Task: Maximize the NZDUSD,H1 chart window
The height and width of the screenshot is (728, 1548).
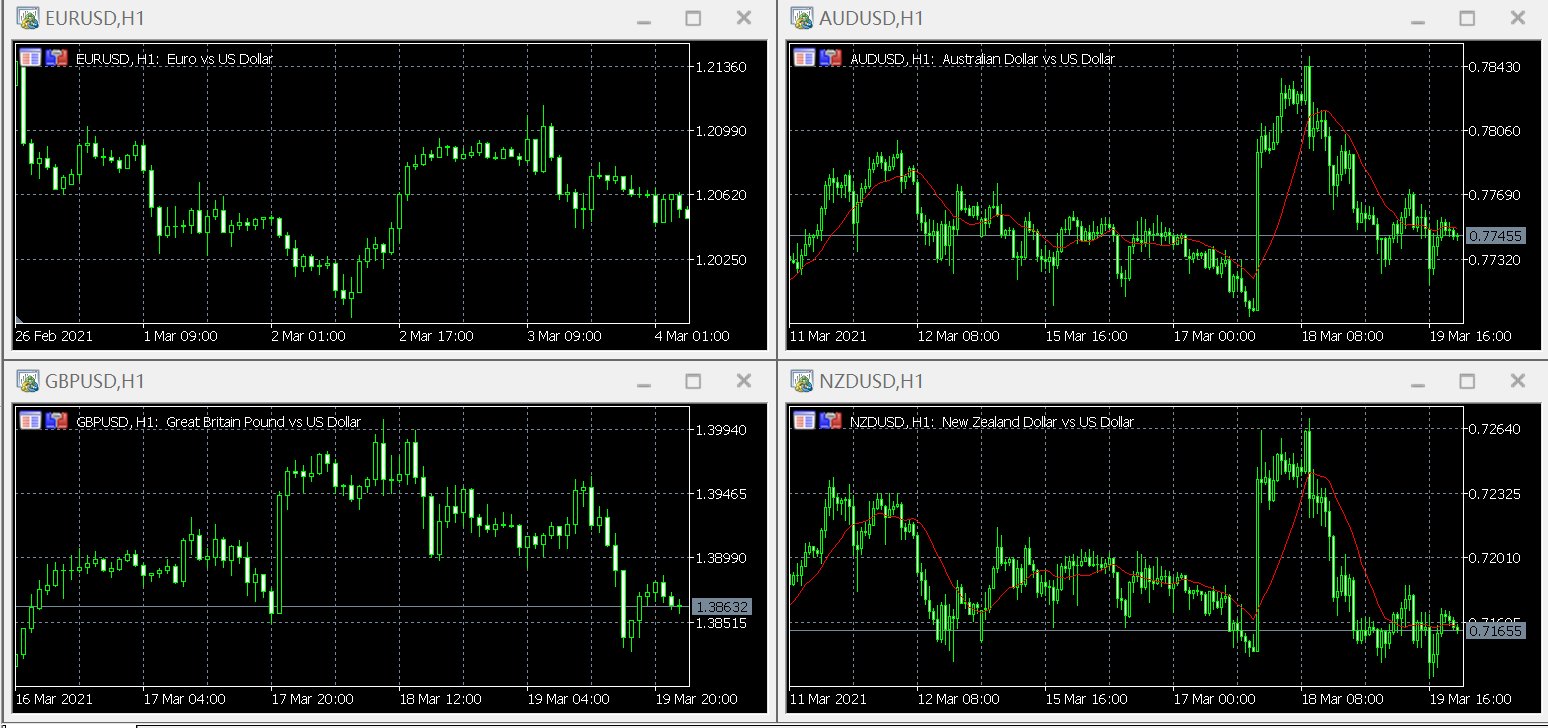Action: (x=1467, y=381)
